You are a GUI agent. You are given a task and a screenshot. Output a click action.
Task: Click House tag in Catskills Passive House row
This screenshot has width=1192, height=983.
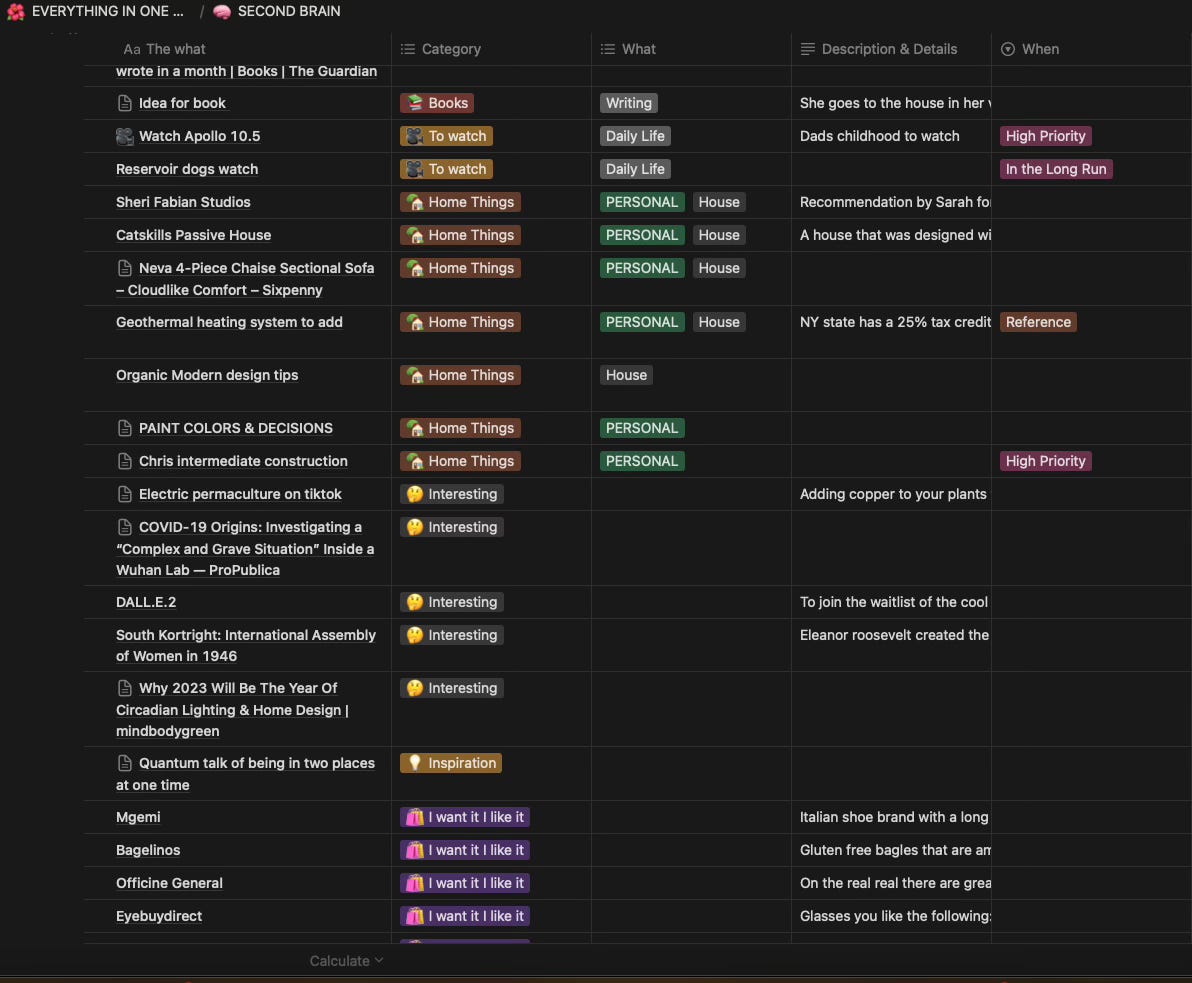pyautogui.click(x=718, y=235)
